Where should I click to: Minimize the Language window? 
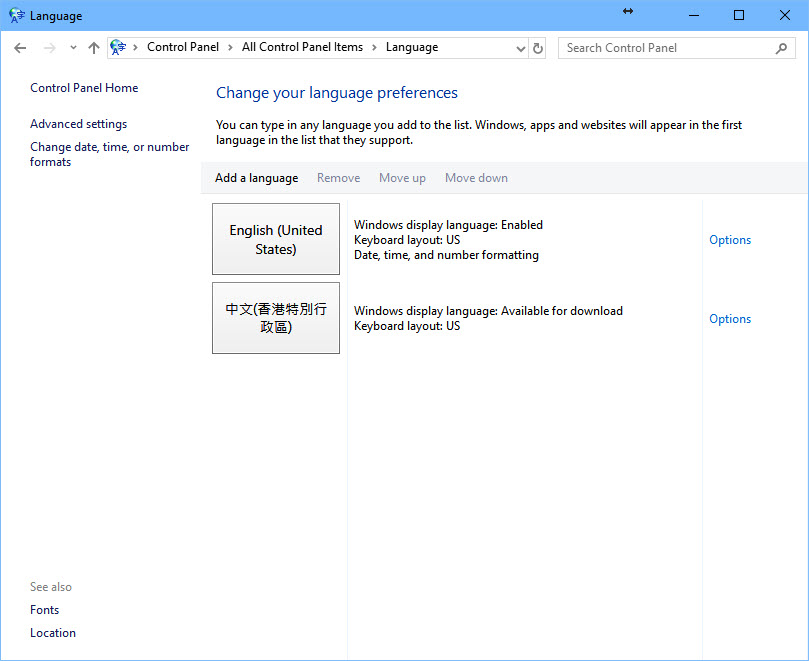[x=694, y=15]
